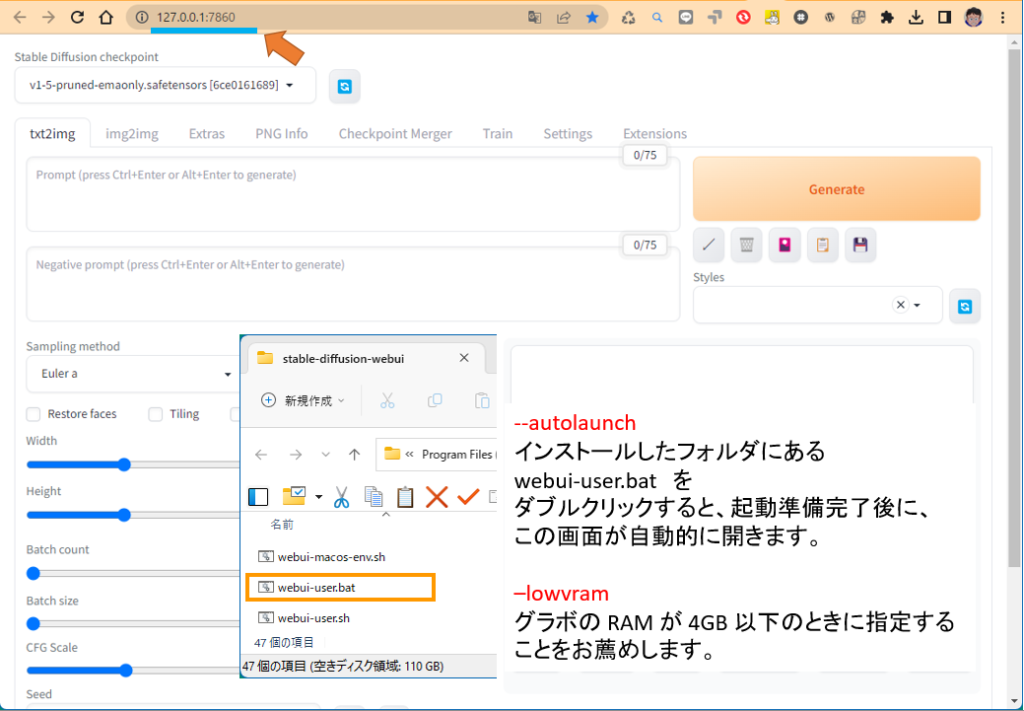The width and height of the screenshot is (1024, 711).
Task: Open the Checkpoint Merger tab
Action: (394, 133)
